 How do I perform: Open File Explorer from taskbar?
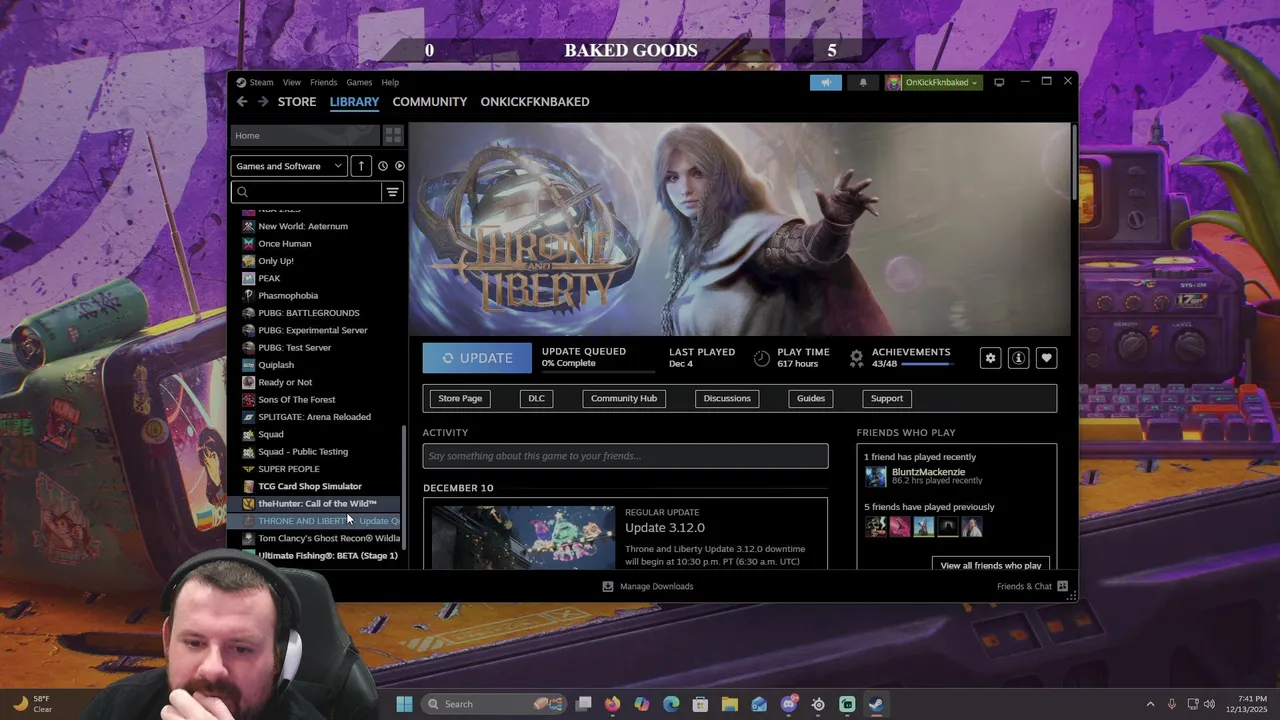729,704
